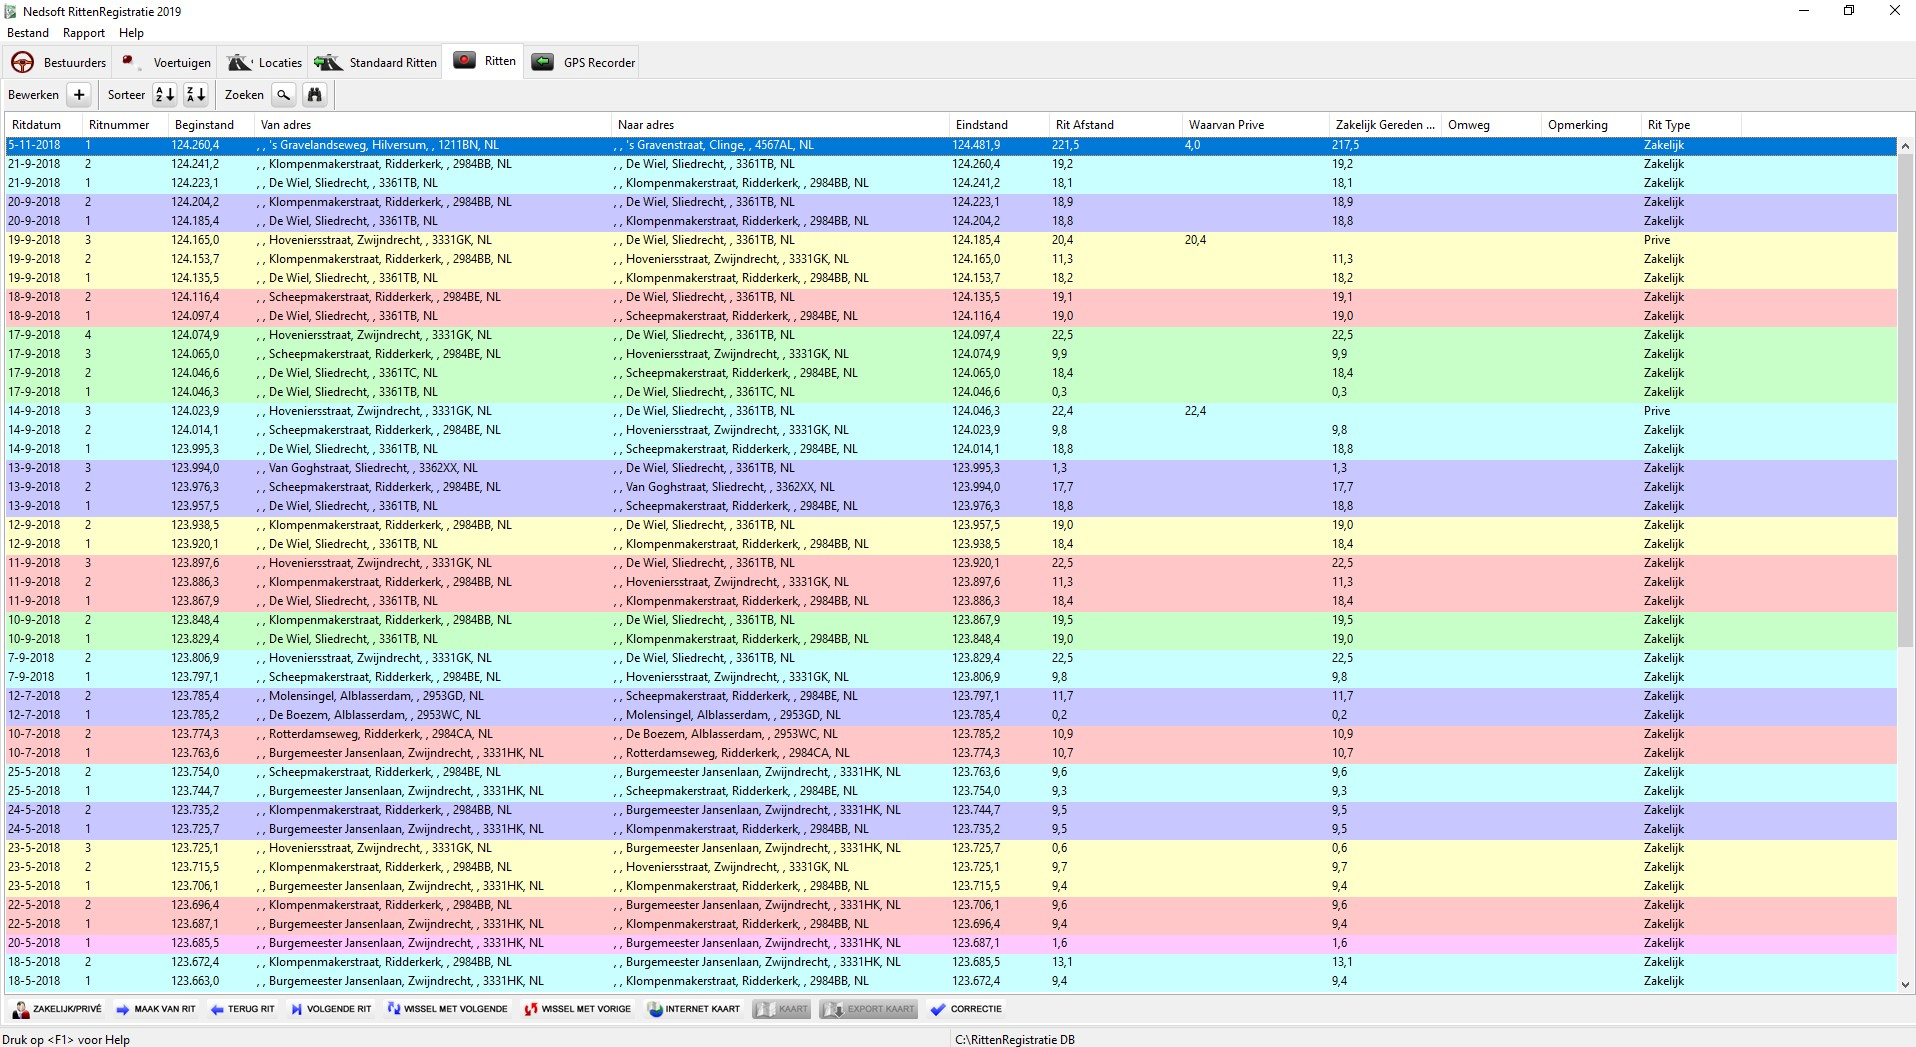Select the 12-7-2018 ride from Molensingel
Screen dimensions: 1916x1047
951,696
